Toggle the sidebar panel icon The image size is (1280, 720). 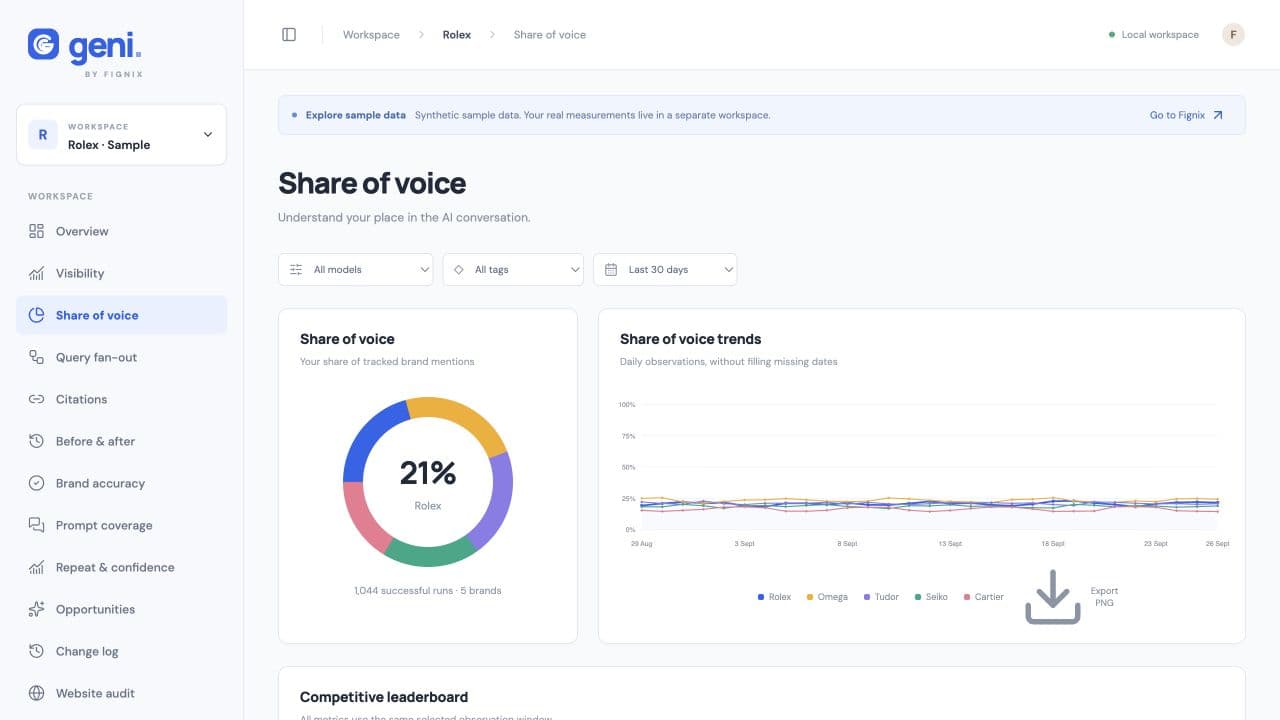(x=289, y=34)
